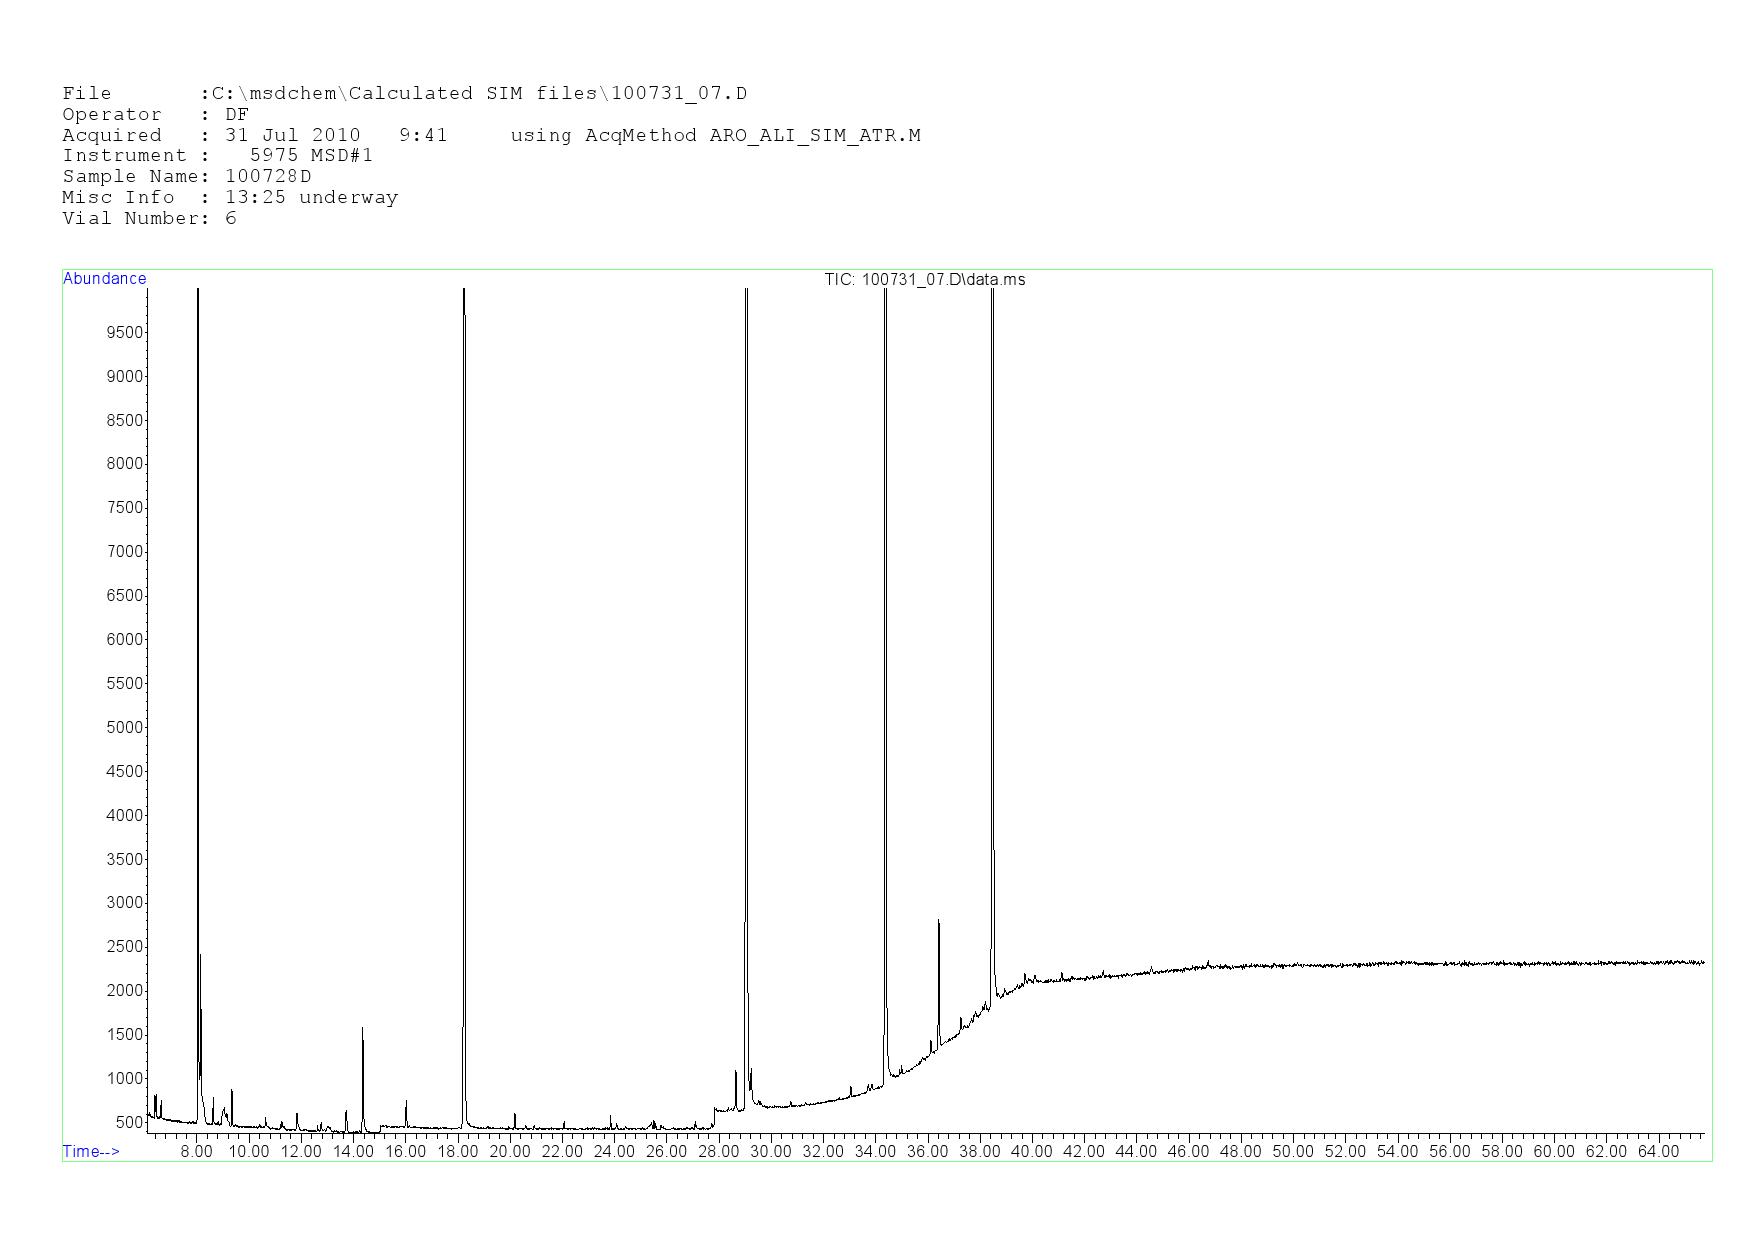Click the Misc Info text 13:25 underway
The height and width of the screenshot is (1240, 1754).
(x=311, y=197)
